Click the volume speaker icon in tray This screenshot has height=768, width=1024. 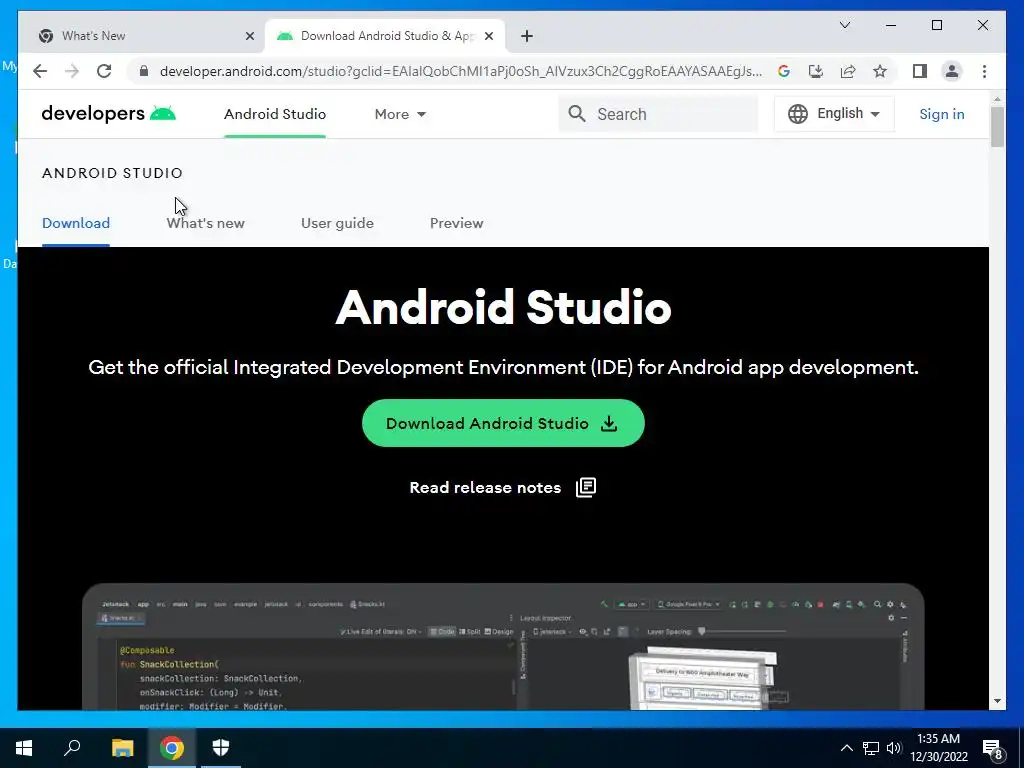pos(893,748)
